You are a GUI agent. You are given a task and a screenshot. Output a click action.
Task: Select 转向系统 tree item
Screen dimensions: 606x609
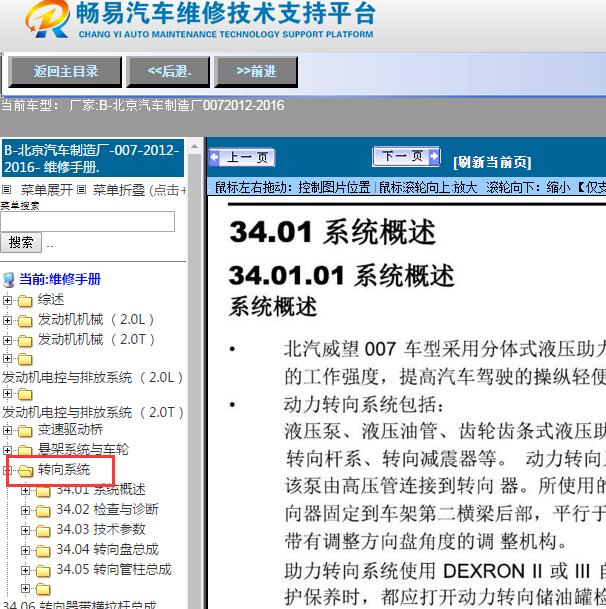[64, 470]
